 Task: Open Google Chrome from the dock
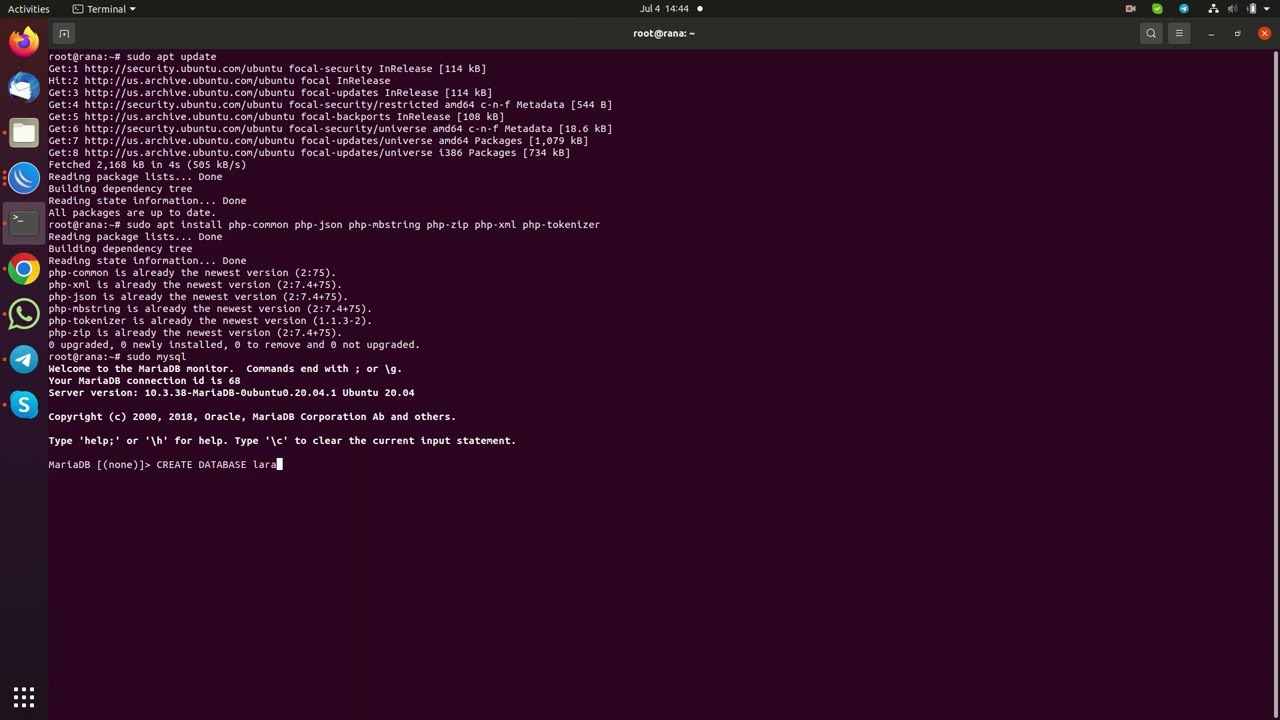pyautogui.click(x=24, y=269)
